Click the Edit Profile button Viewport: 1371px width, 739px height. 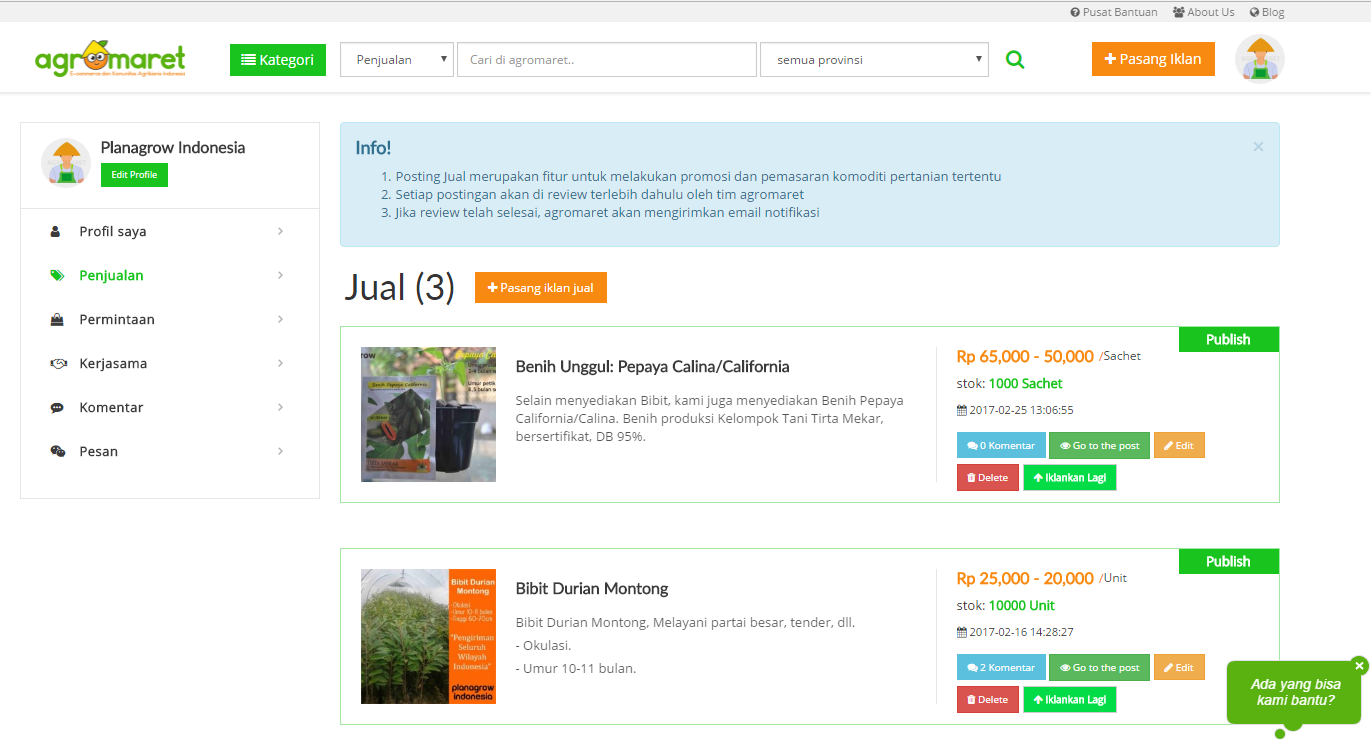click(x=134, y=175)
